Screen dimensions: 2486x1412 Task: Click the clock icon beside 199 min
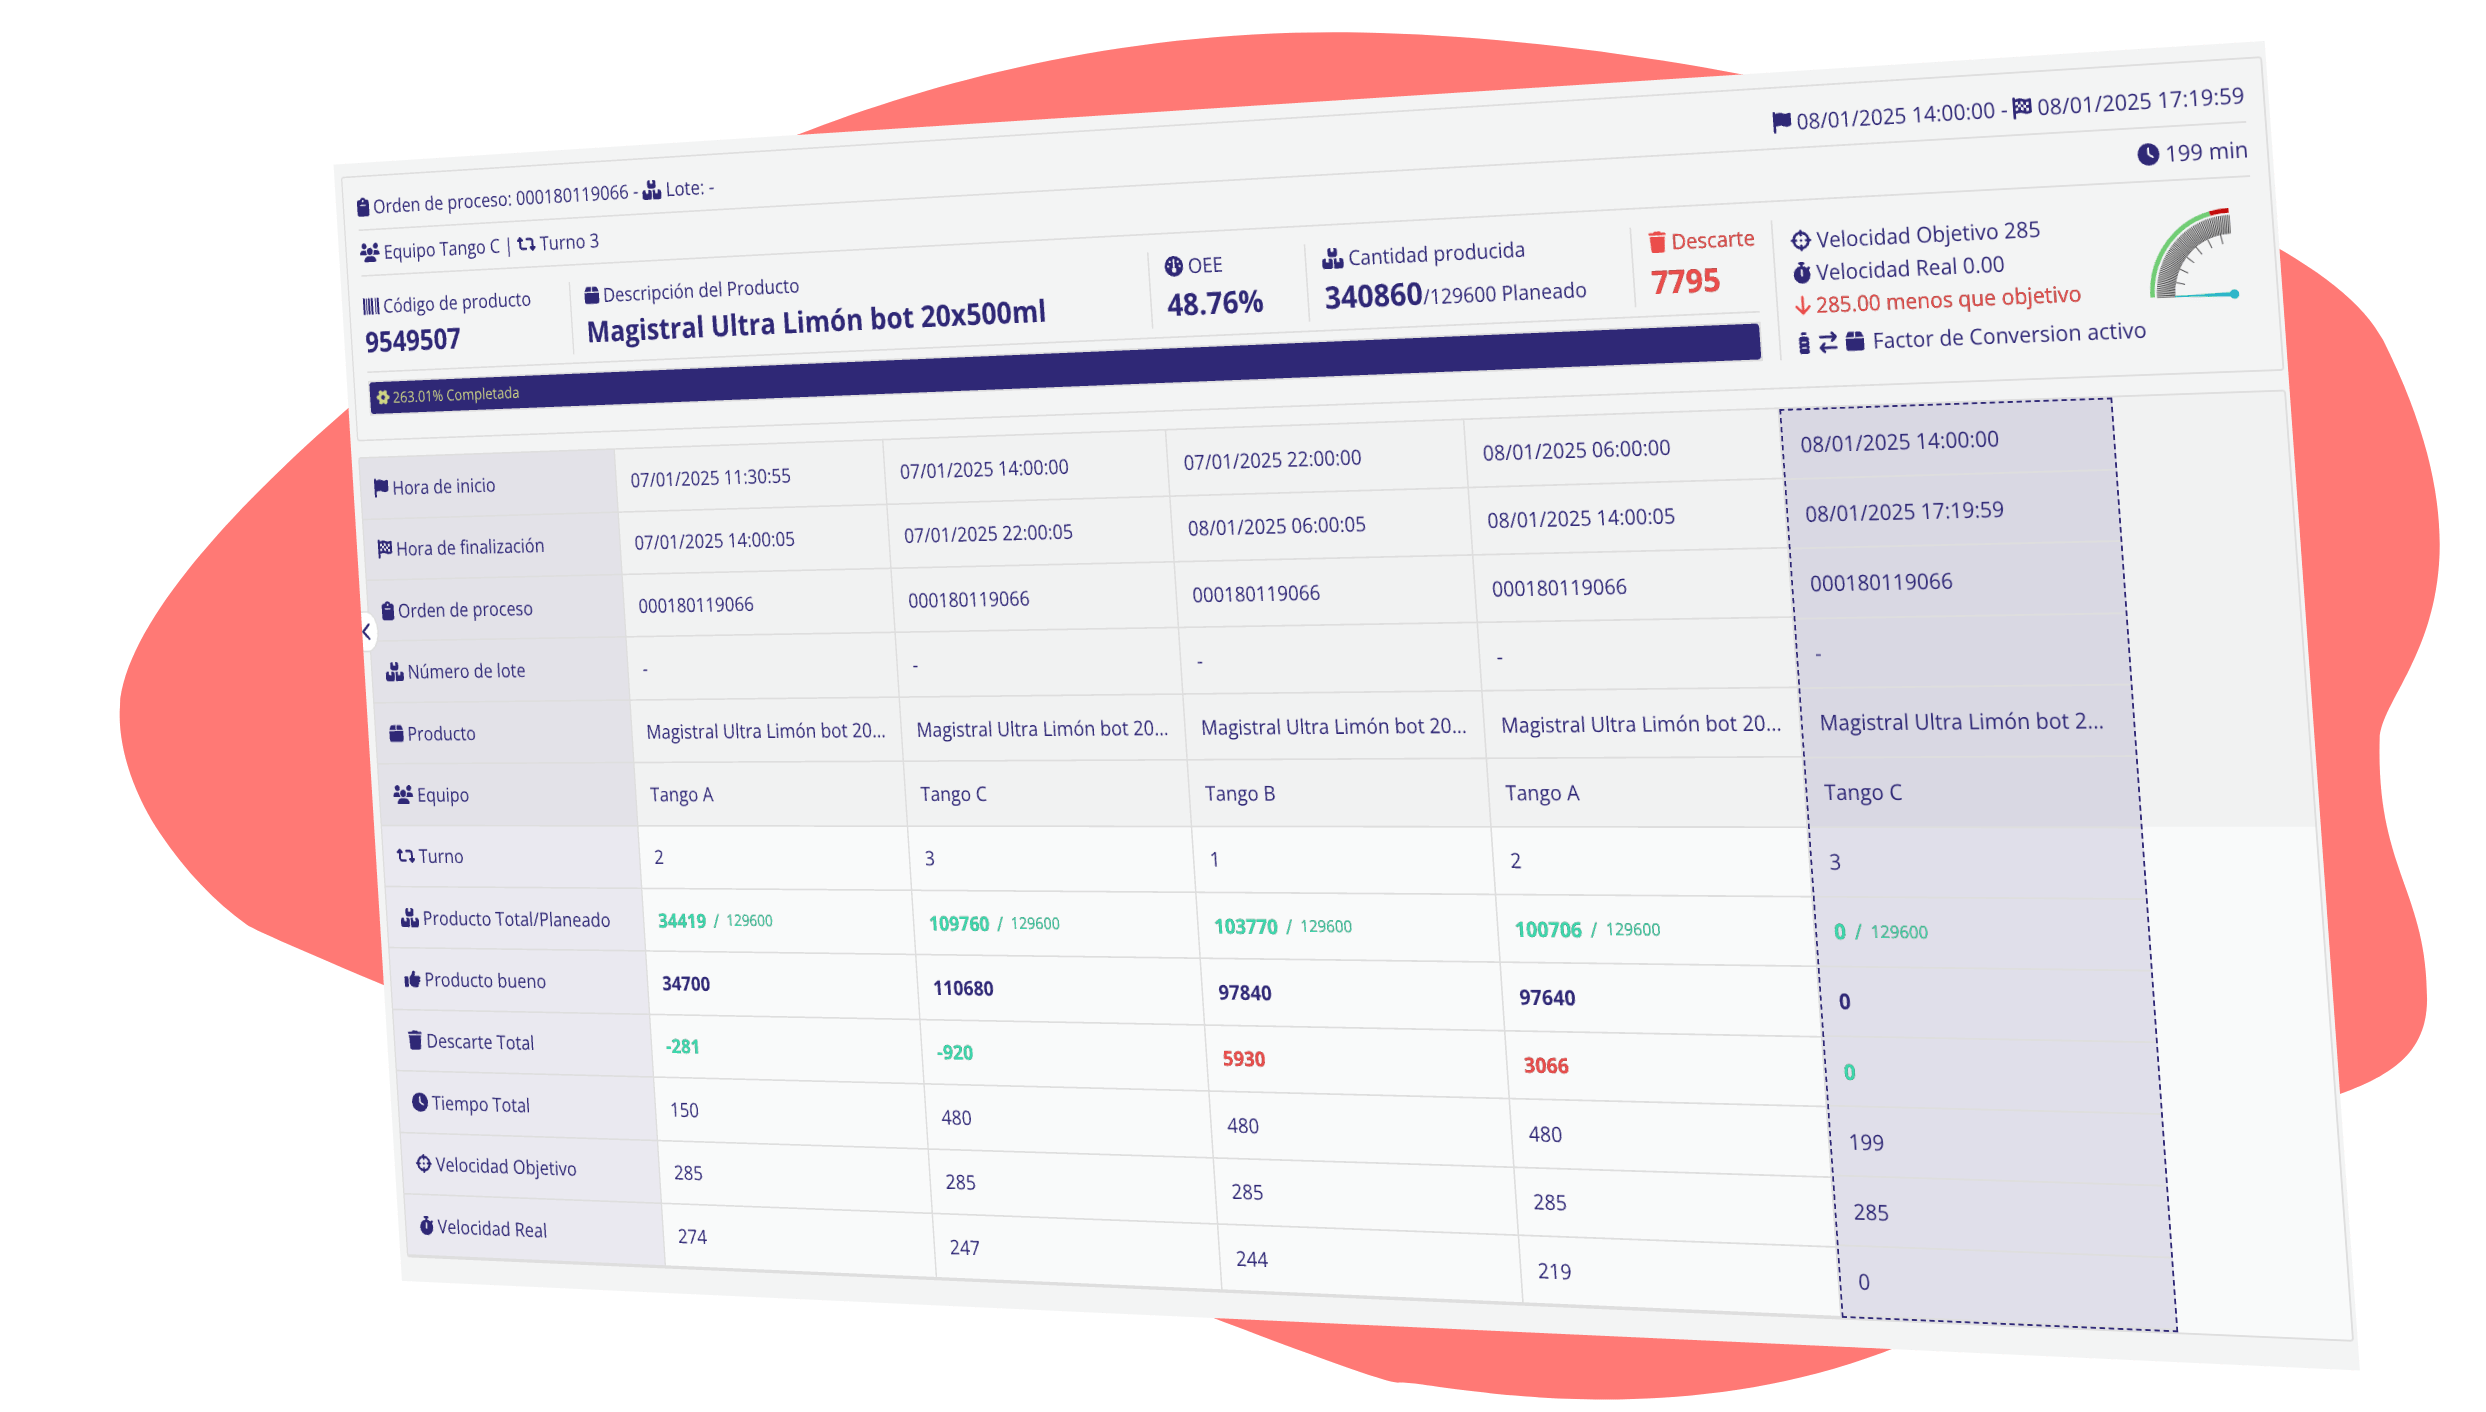2148,155
